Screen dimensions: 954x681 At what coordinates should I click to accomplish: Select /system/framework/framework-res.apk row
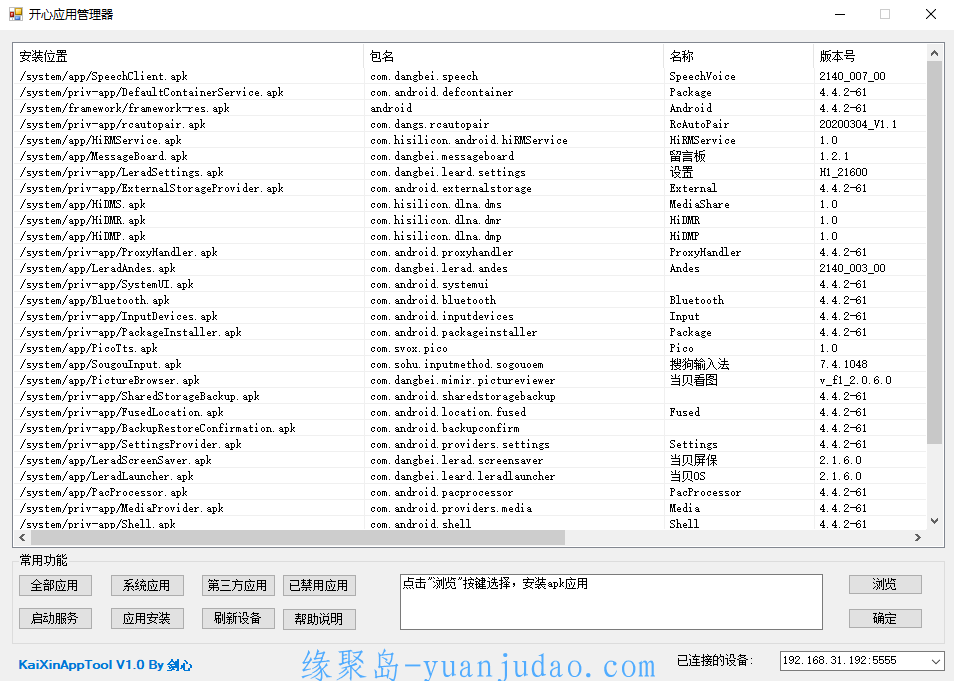click(x=470, y=108)
